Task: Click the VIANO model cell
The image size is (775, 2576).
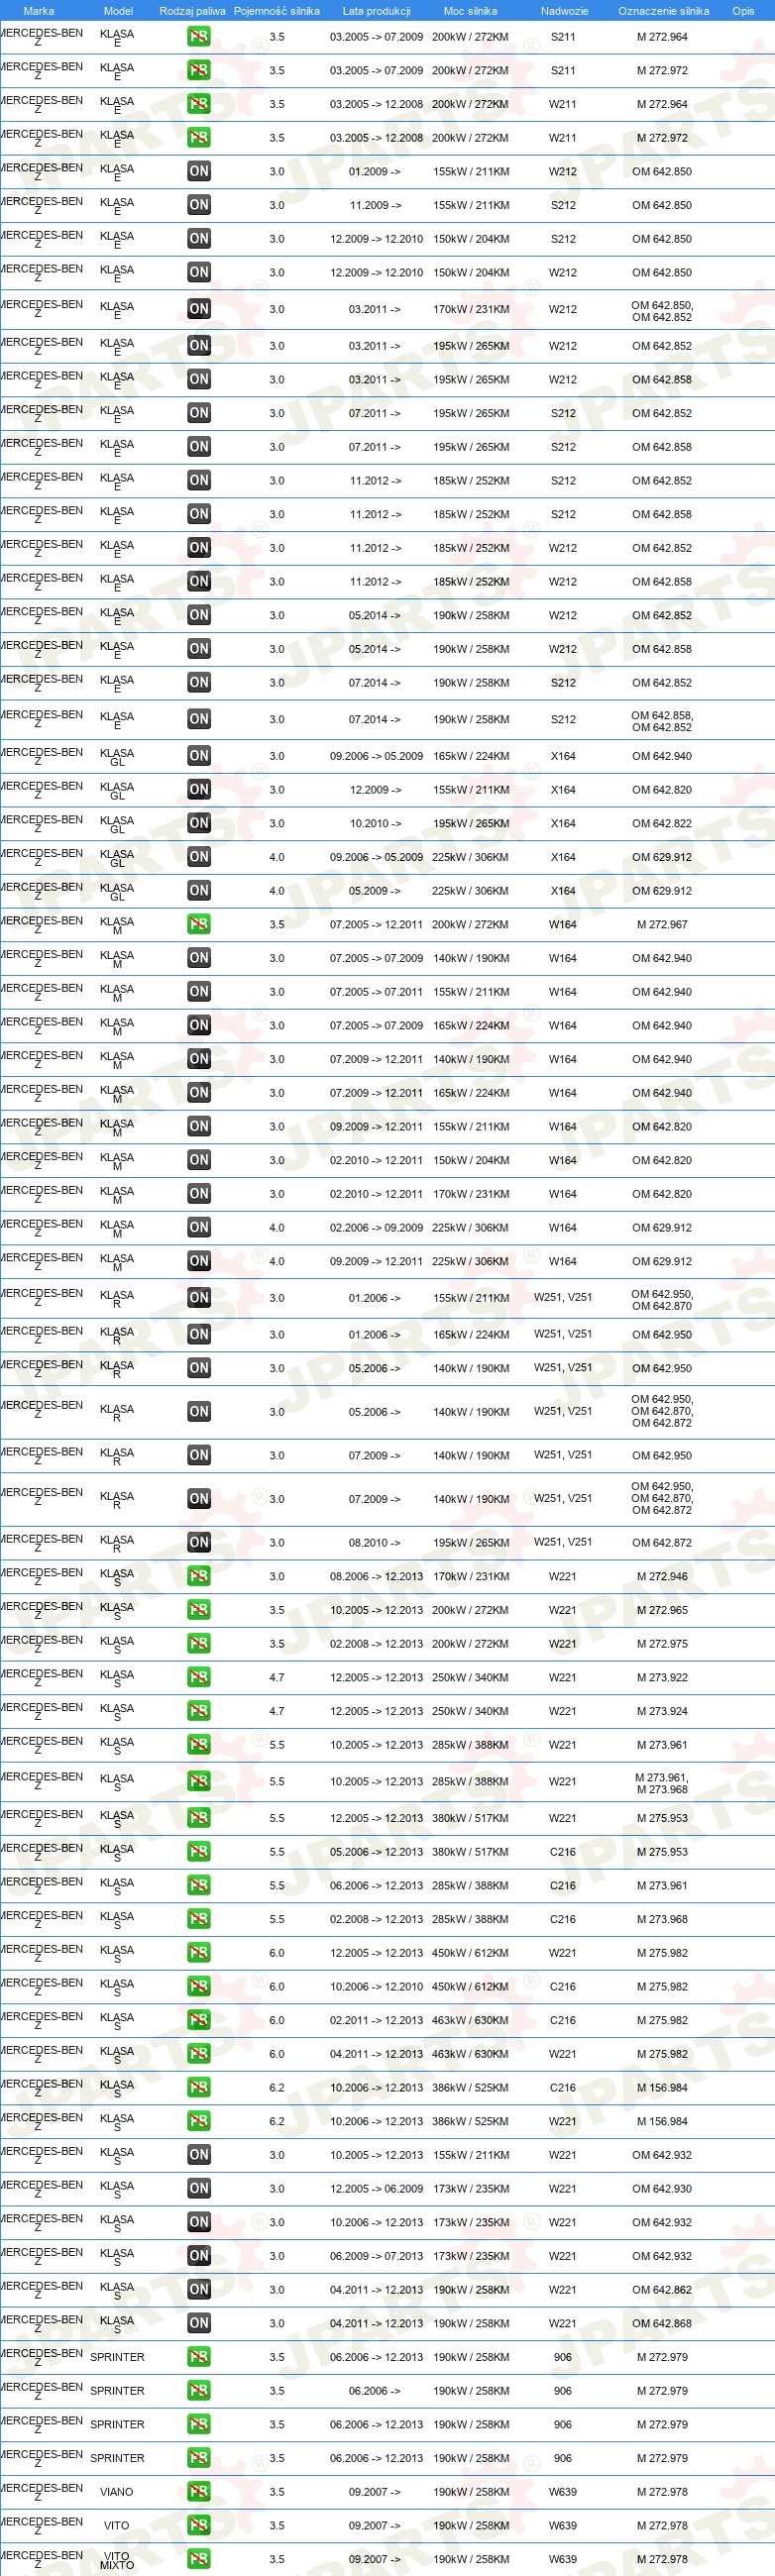Action: coord(117,2492)
